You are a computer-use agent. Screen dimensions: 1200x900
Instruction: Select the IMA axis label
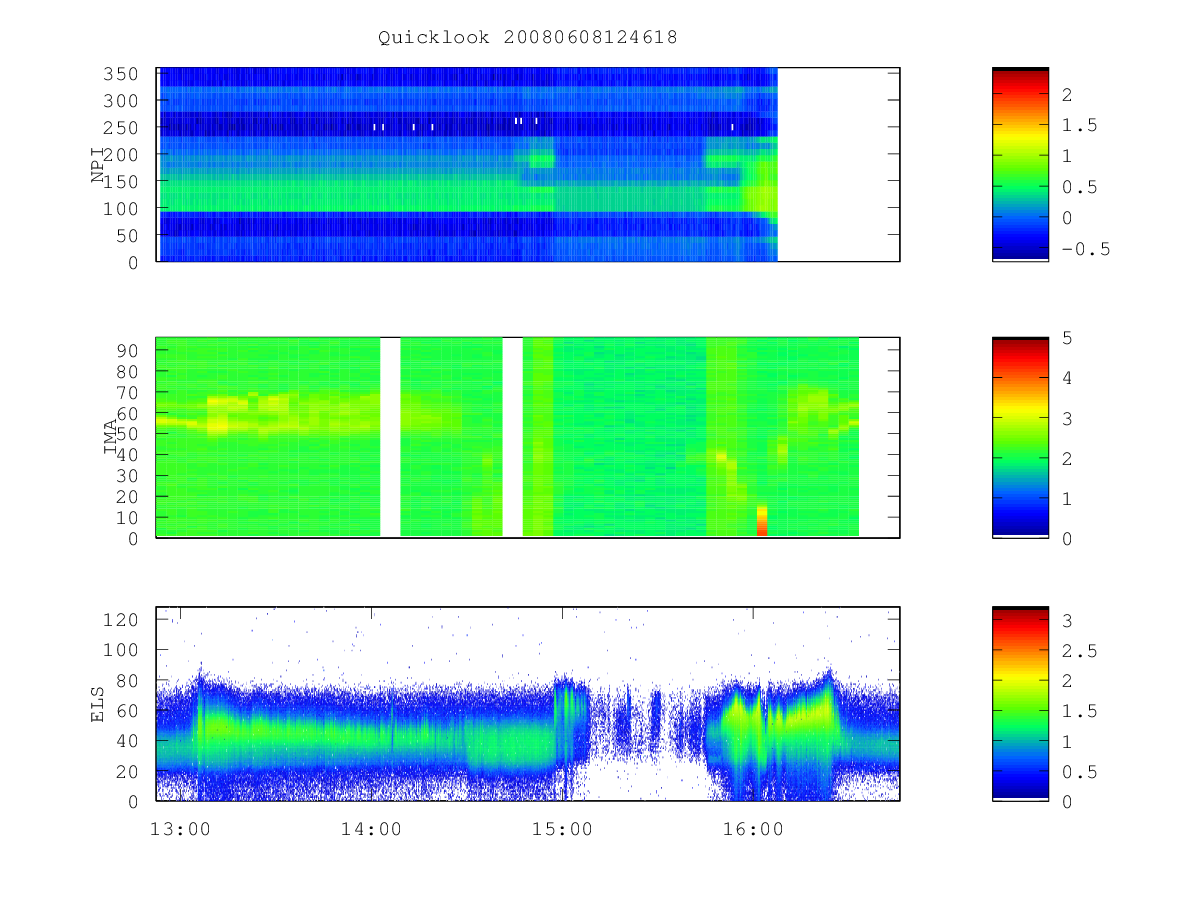point(111,437)
